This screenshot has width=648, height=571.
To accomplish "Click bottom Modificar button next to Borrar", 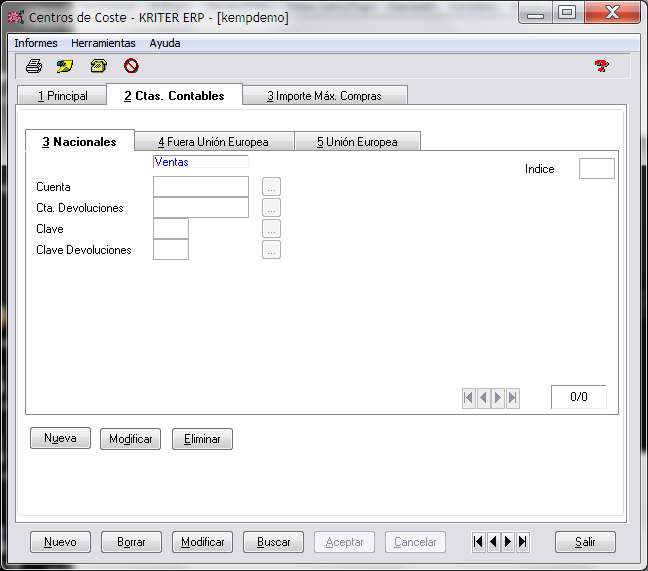I will (202, 542).
